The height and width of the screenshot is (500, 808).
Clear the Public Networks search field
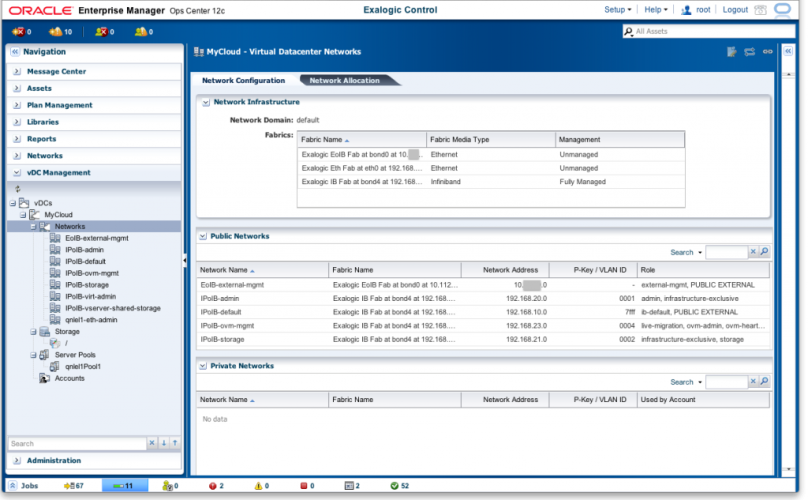click(x=753, y=252)
